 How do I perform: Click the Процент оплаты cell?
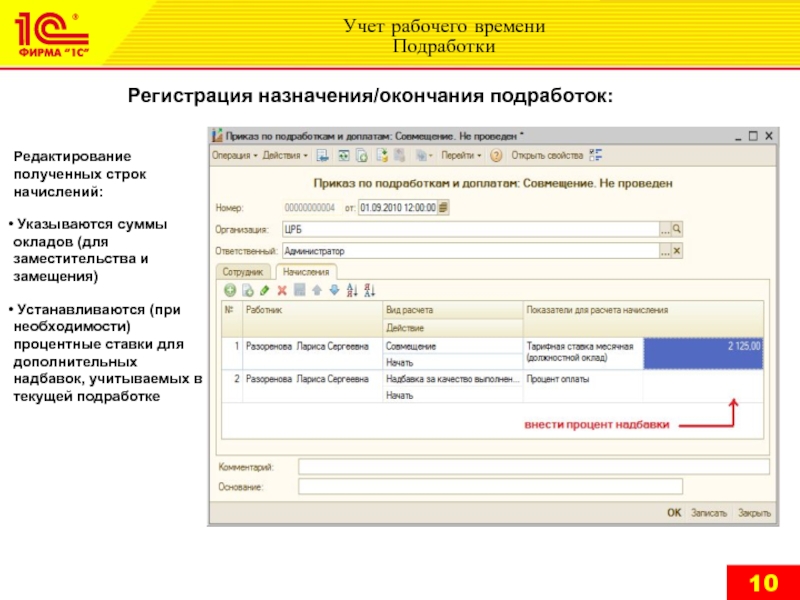(x=583, y=386)
